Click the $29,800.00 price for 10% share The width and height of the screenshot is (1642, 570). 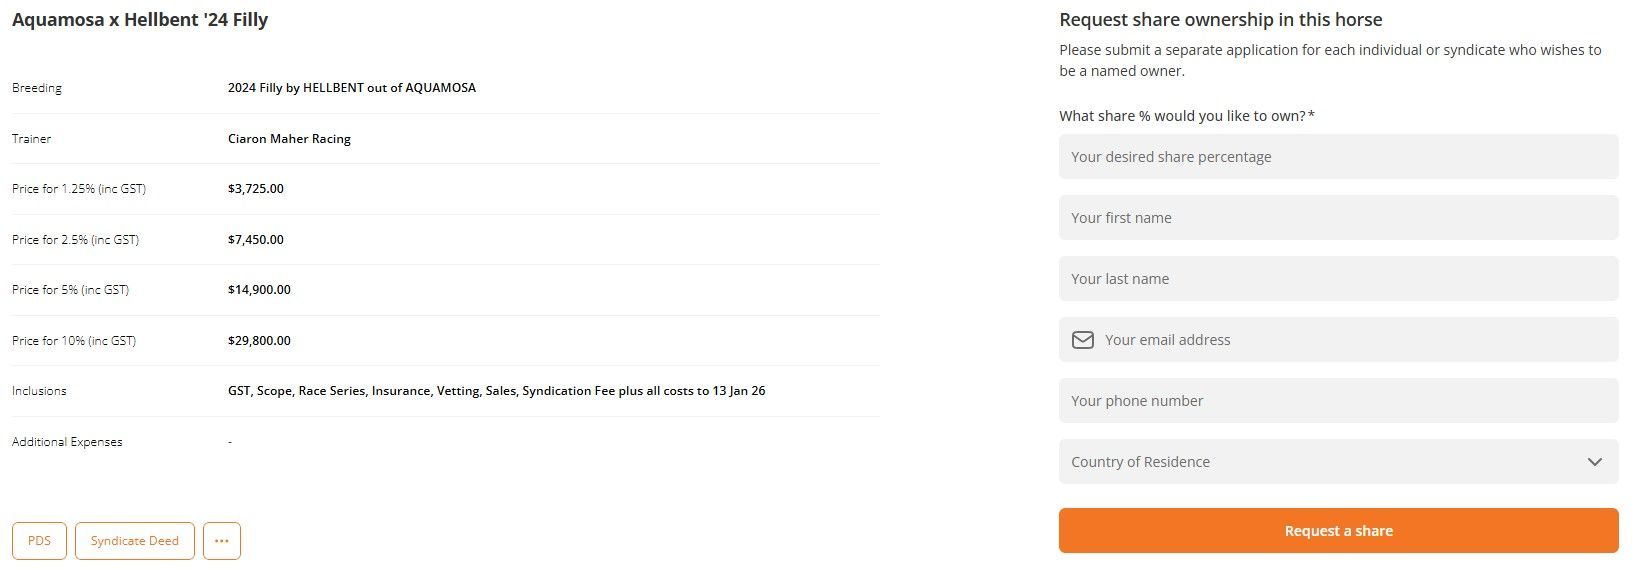coord(259,341)
